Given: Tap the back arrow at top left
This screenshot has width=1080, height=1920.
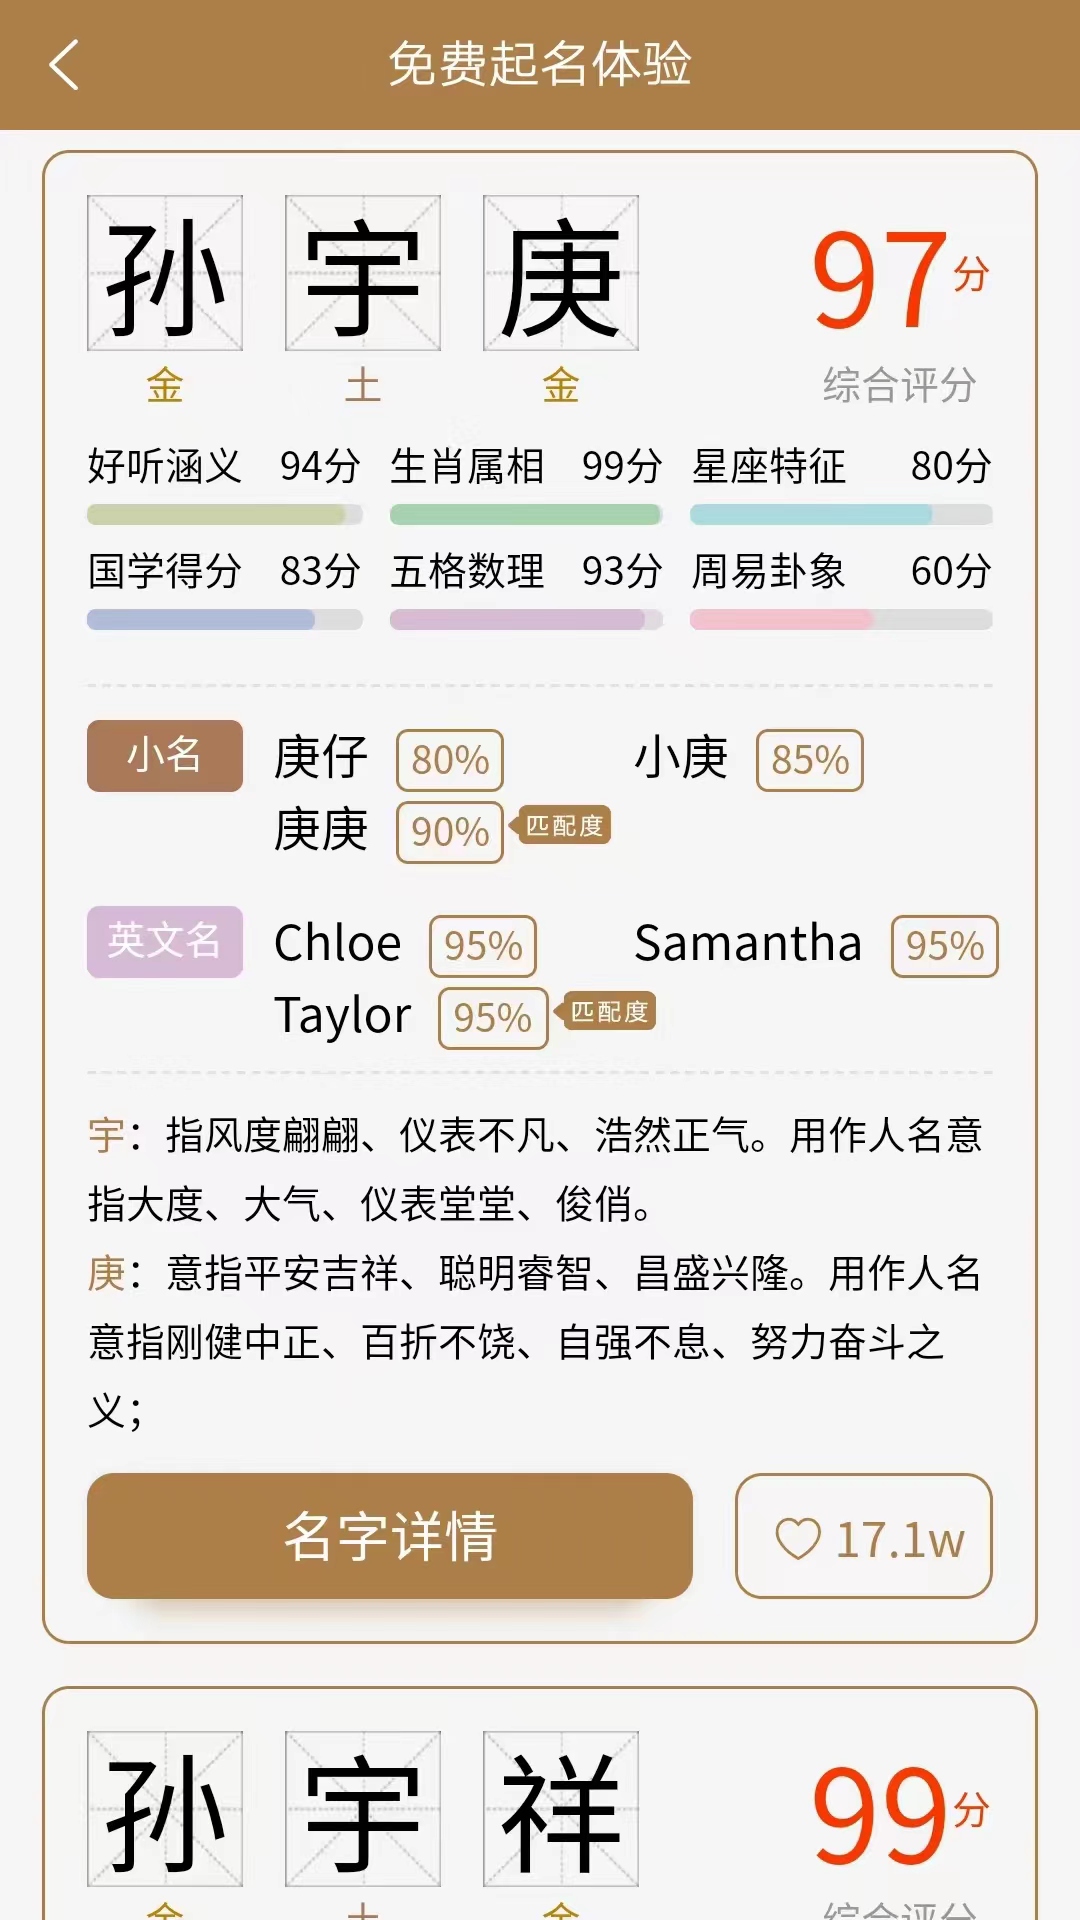Looking at the screenshot, I should [63, 63].
